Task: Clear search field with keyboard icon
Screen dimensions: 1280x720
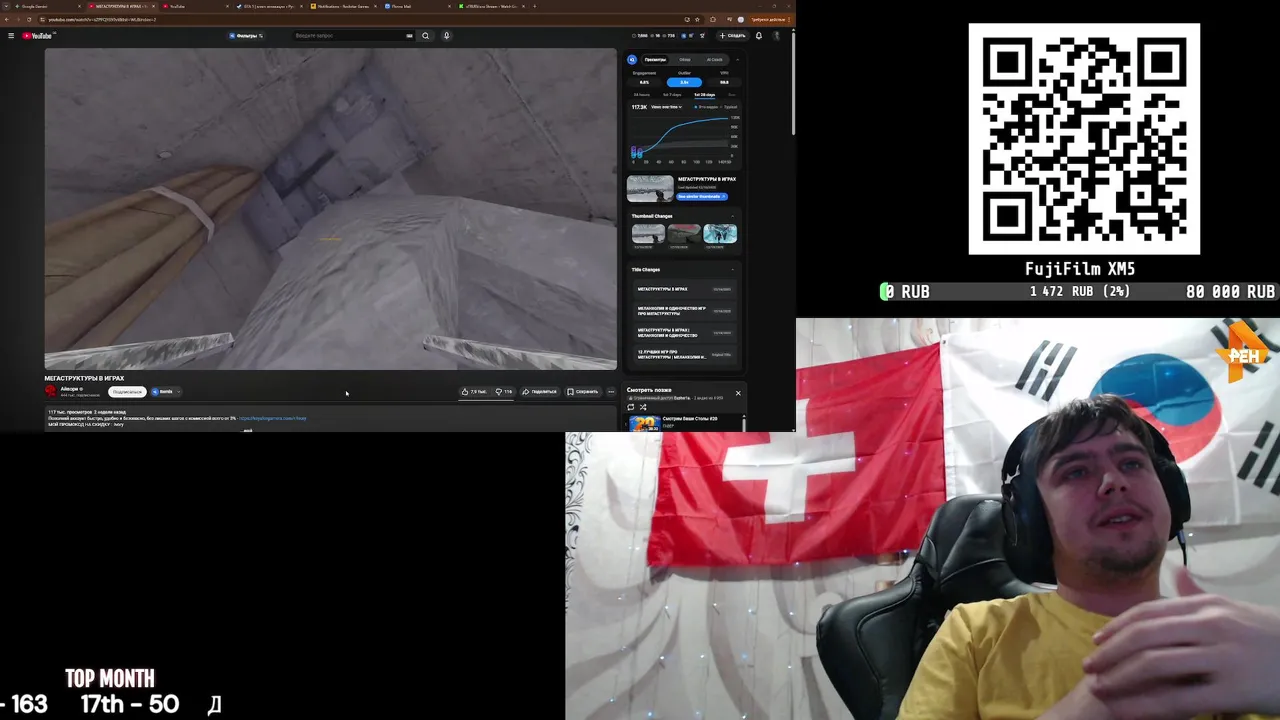Action: pos(409,36)
